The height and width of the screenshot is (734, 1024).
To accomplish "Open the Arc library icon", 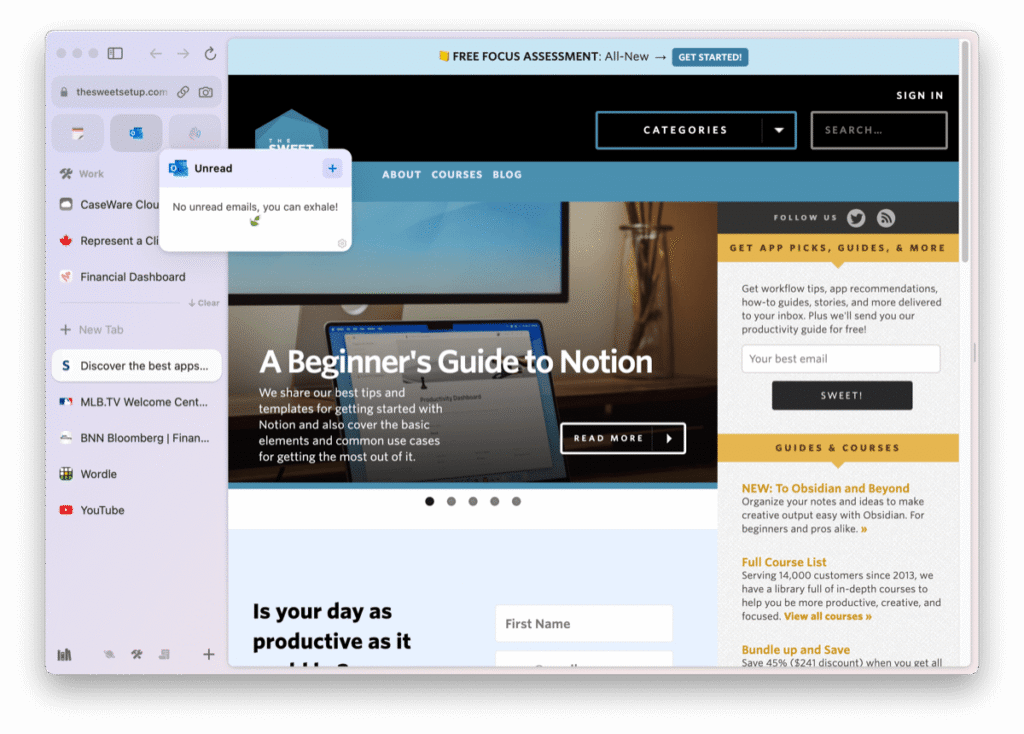I will (65, 655).
